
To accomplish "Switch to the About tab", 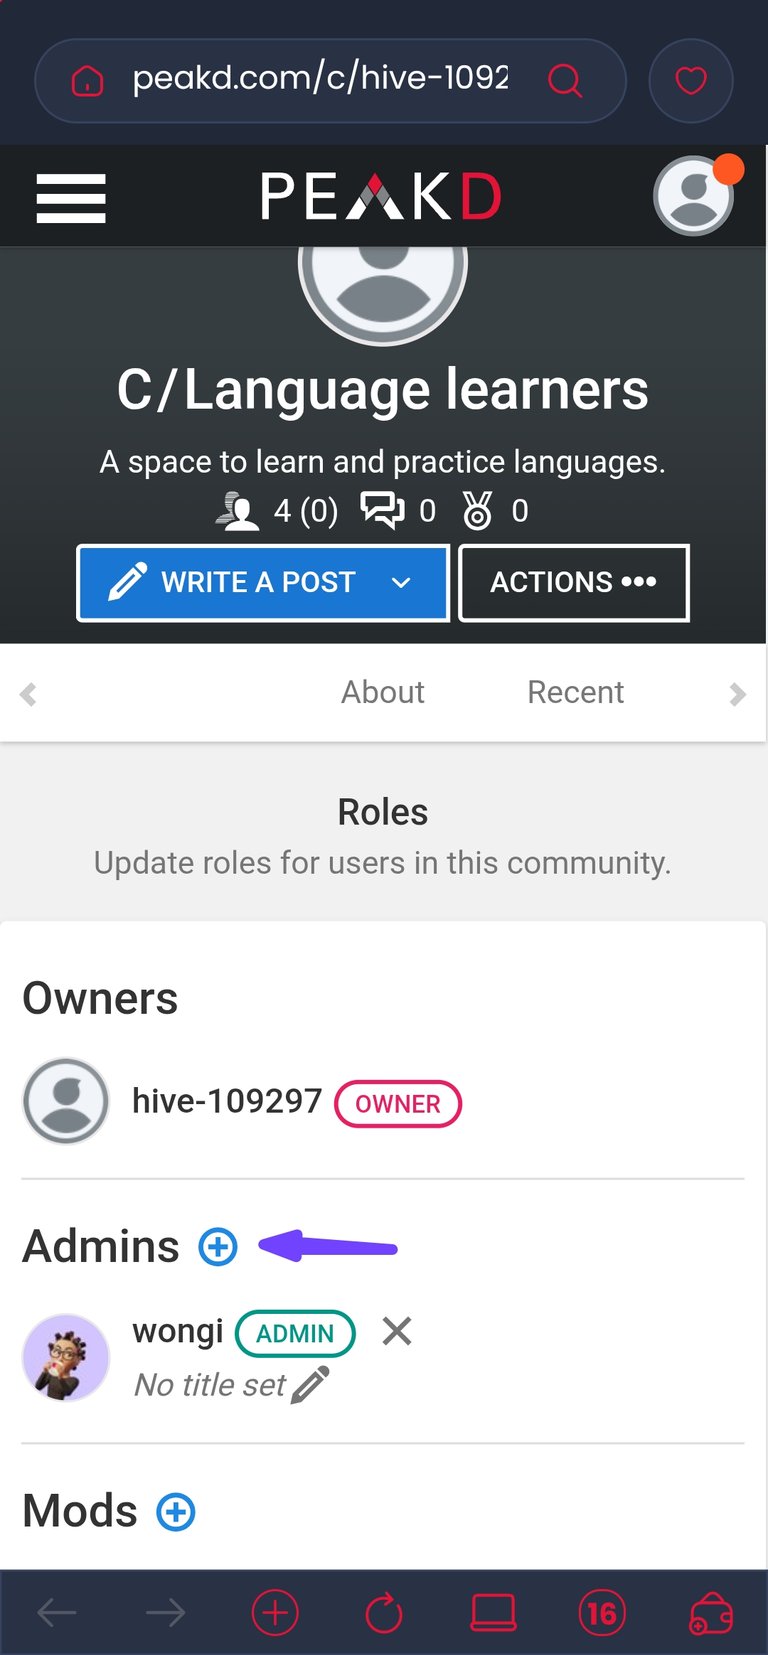I will (383, 692).
